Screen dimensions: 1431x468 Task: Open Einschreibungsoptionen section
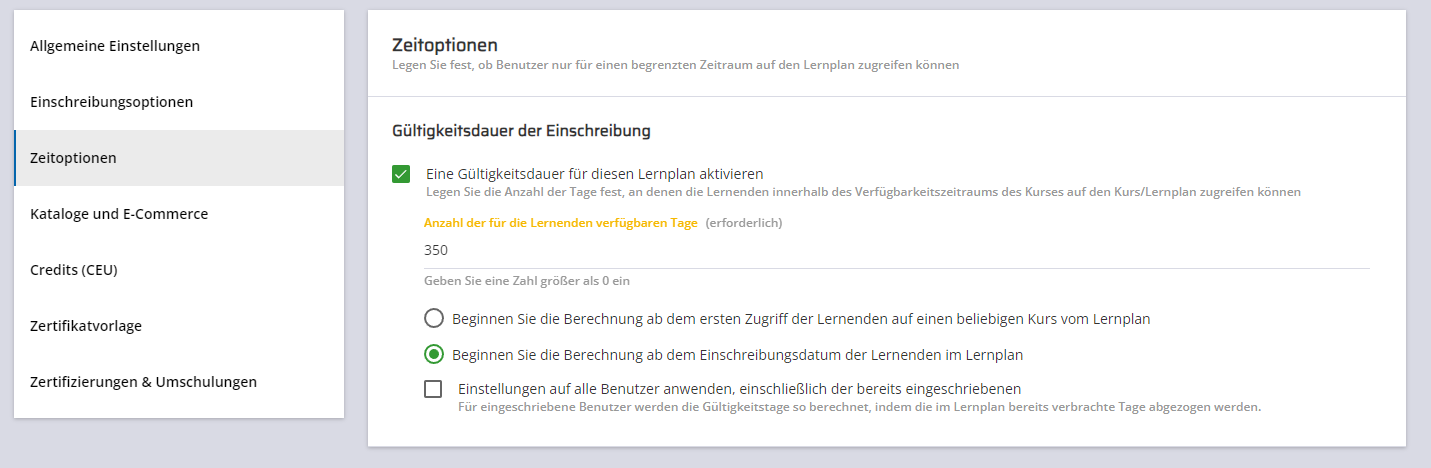(179, 102)
